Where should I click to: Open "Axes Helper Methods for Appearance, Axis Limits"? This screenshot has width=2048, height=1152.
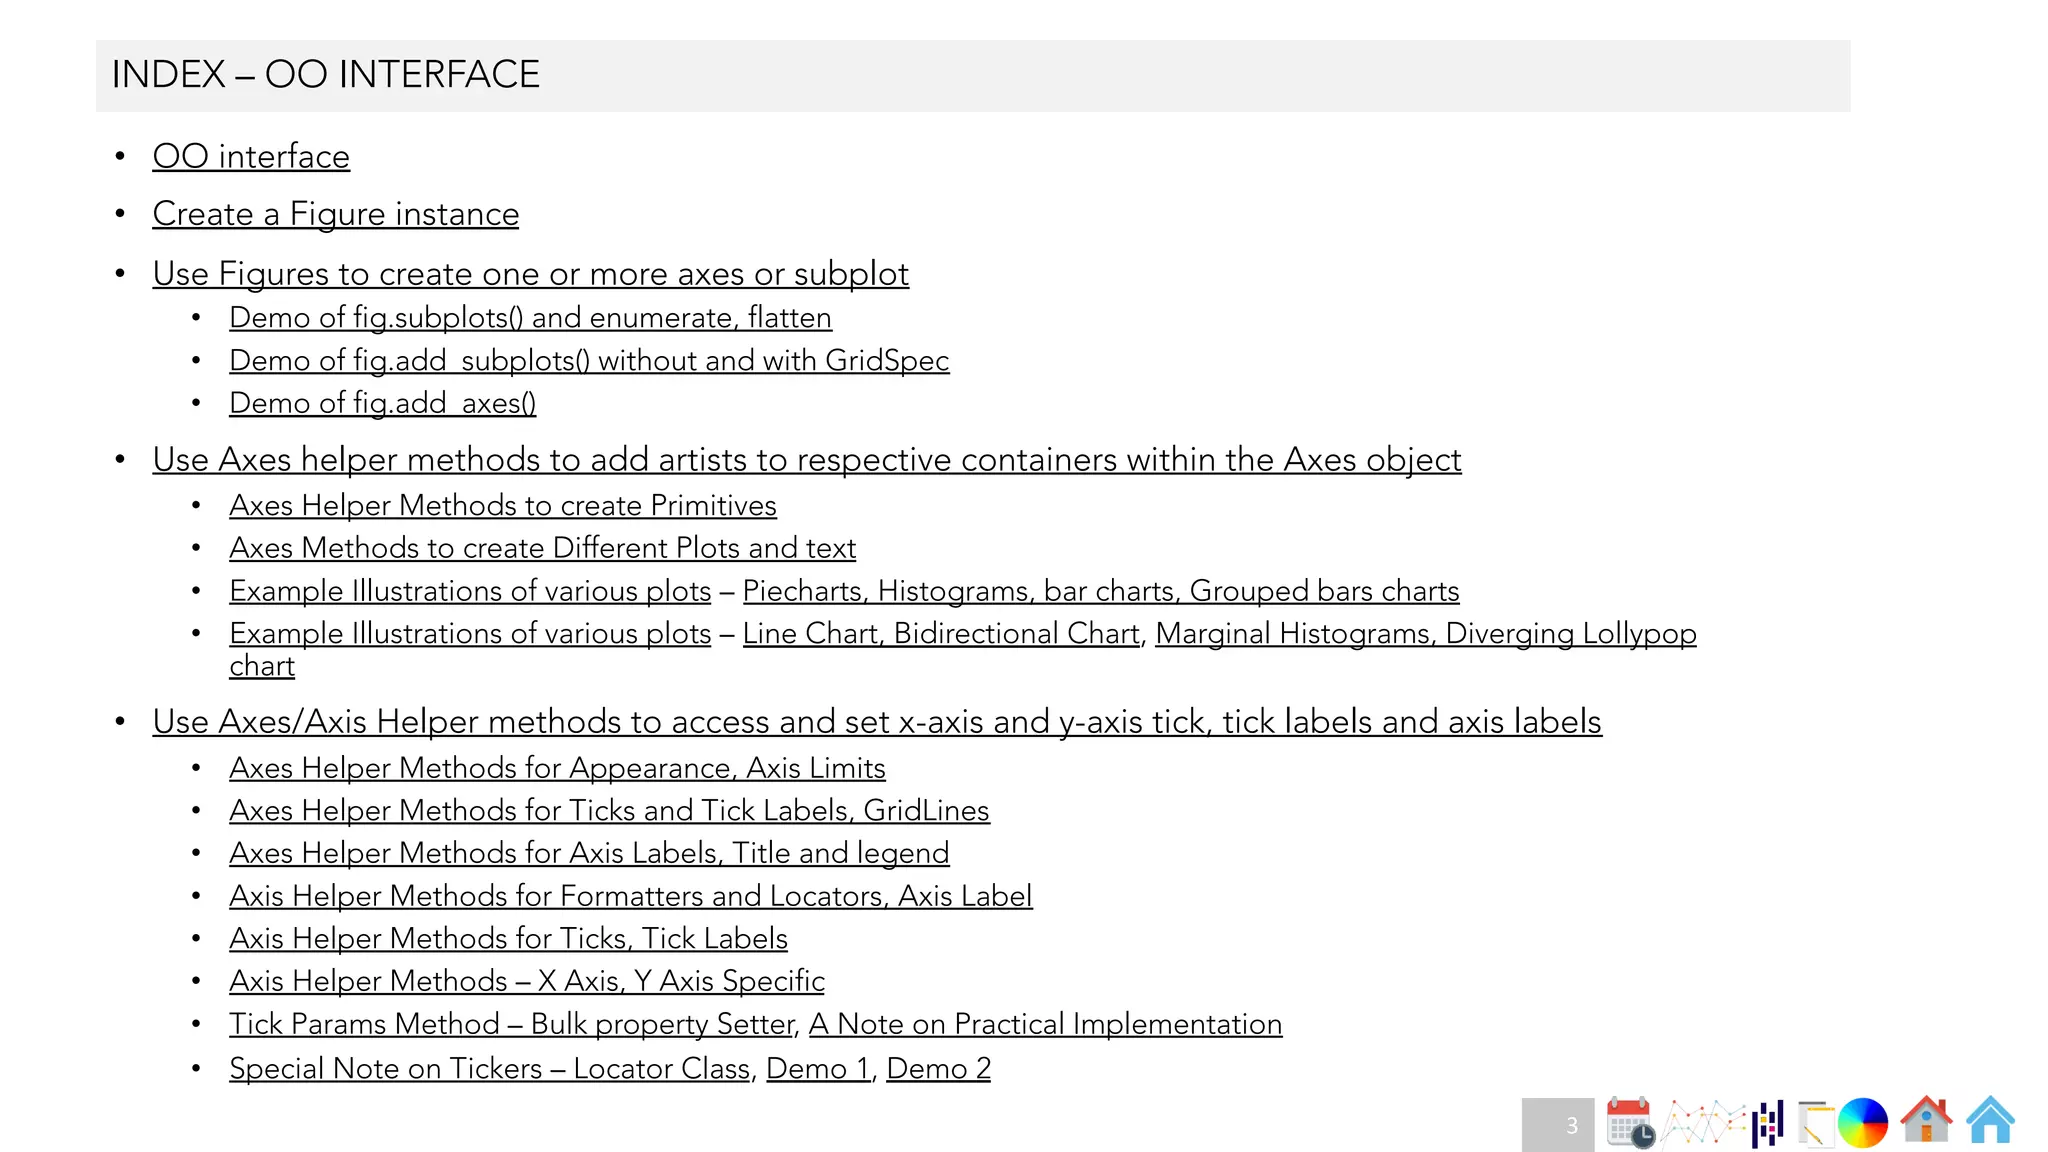[557, 768]
